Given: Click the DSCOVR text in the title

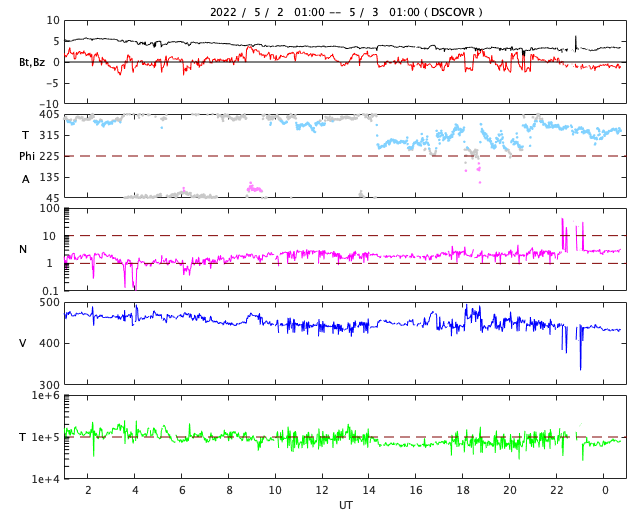Looking at the screenshot, I should [x=453, y=12].
